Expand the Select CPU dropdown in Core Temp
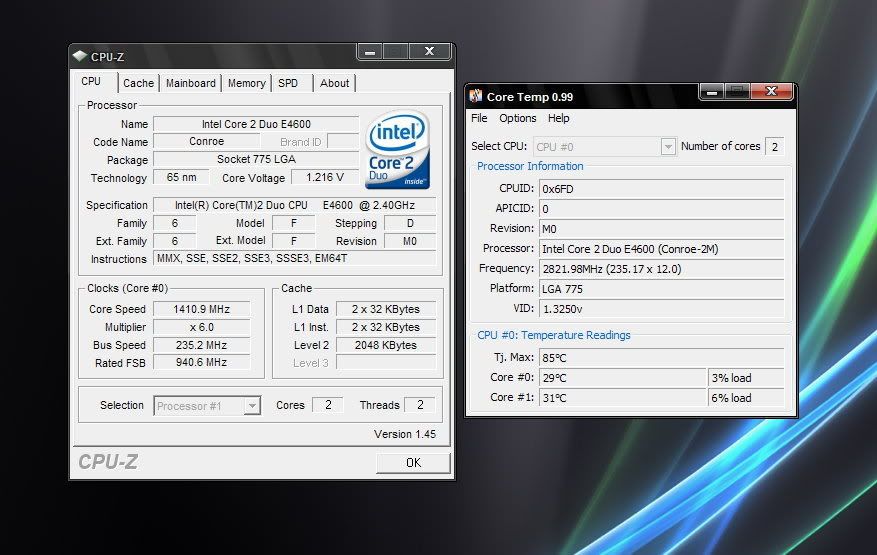Screen dimensions: 877x555 668,147
